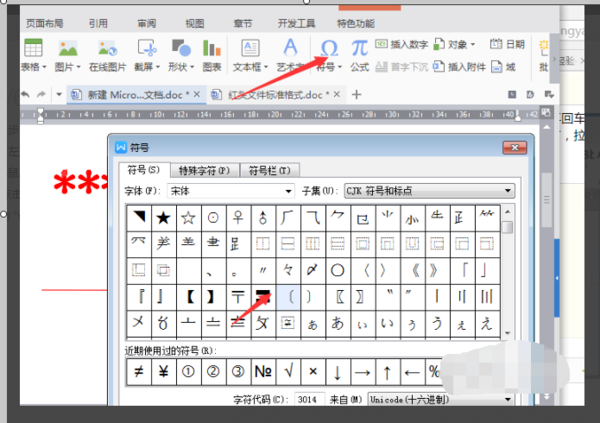Insert a table with the 表格 icon
Screen dimensions: 600x423
[33, 48]
